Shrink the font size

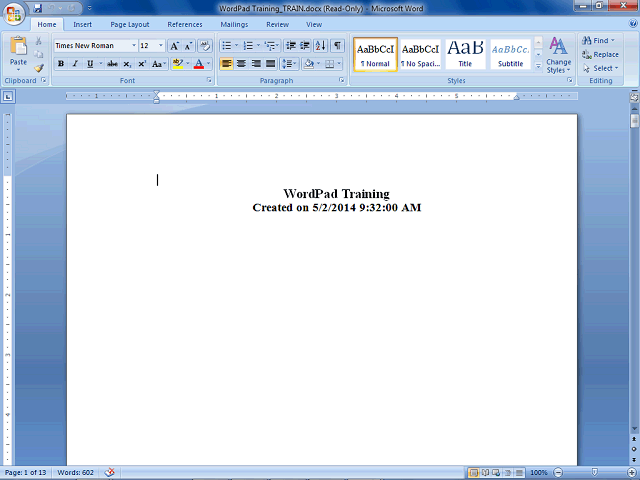[x=188, y=46]
